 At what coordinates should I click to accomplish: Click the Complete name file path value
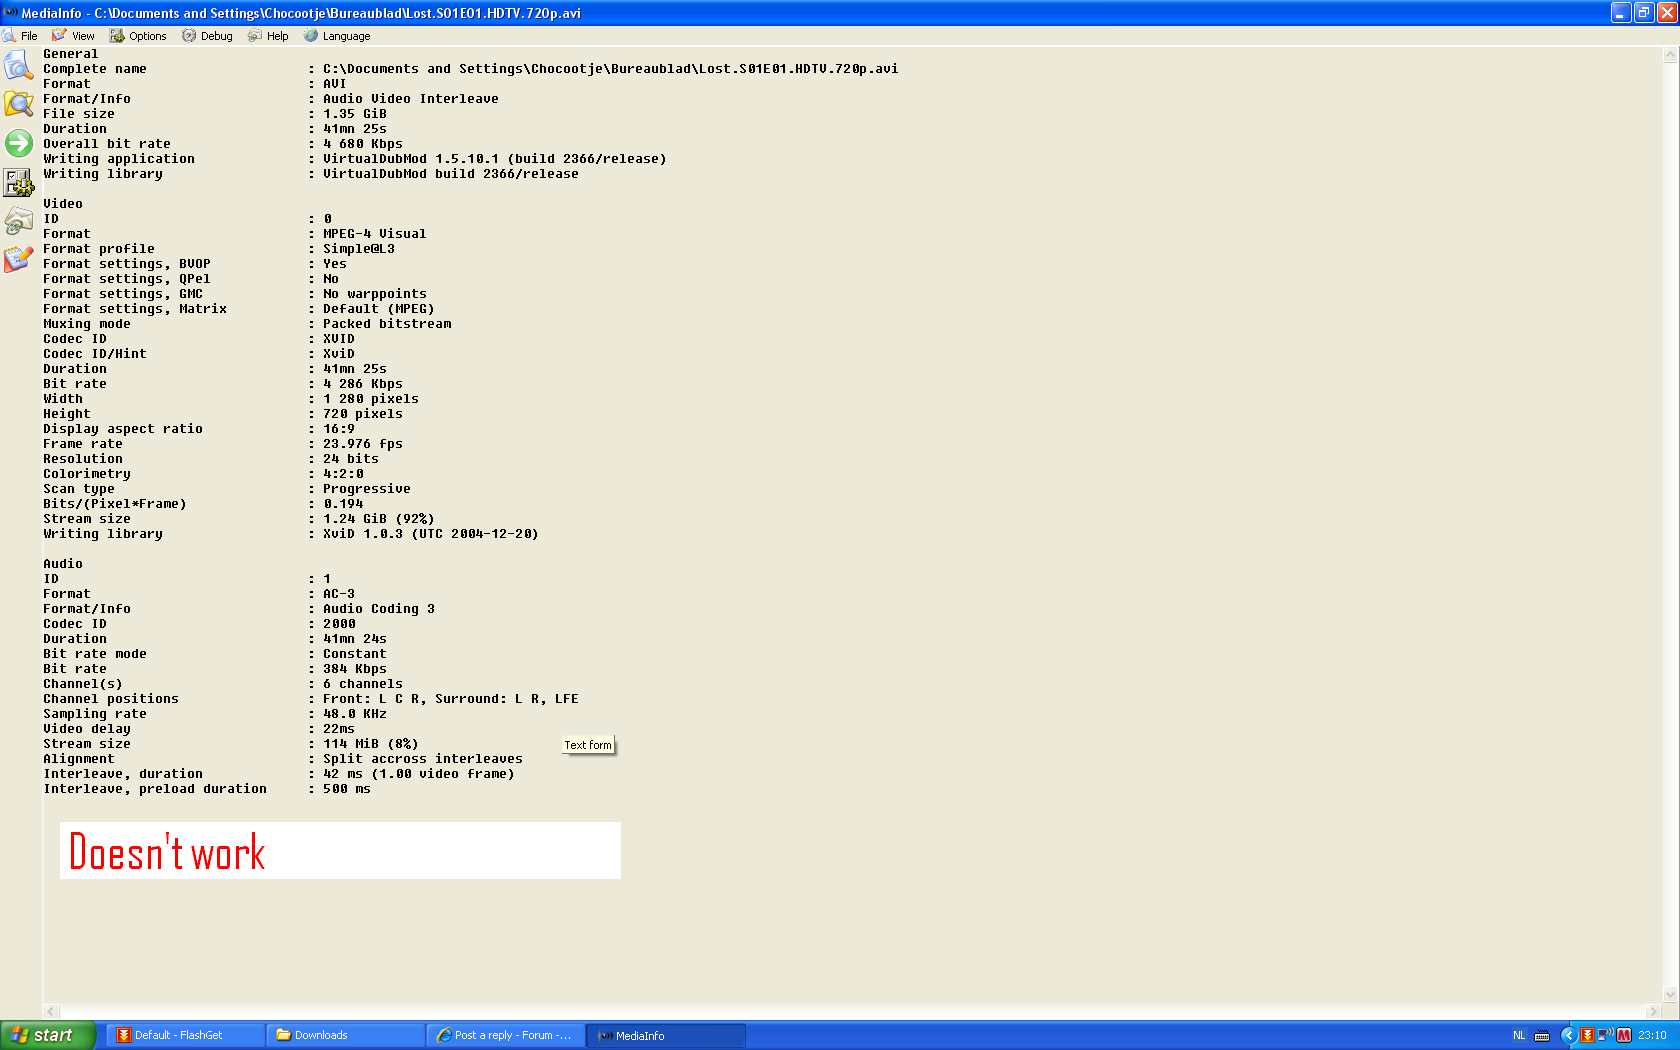point(610,69)
